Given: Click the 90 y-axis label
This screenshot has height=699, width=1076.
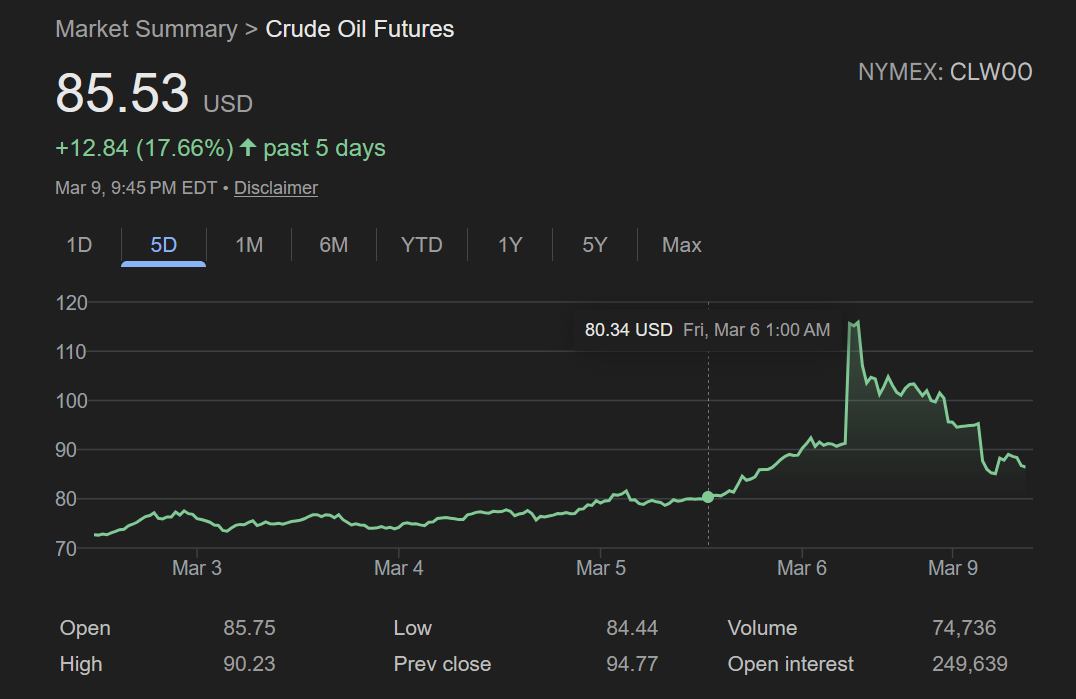Looking at the screenshot, I should click(x=66, y=450).
